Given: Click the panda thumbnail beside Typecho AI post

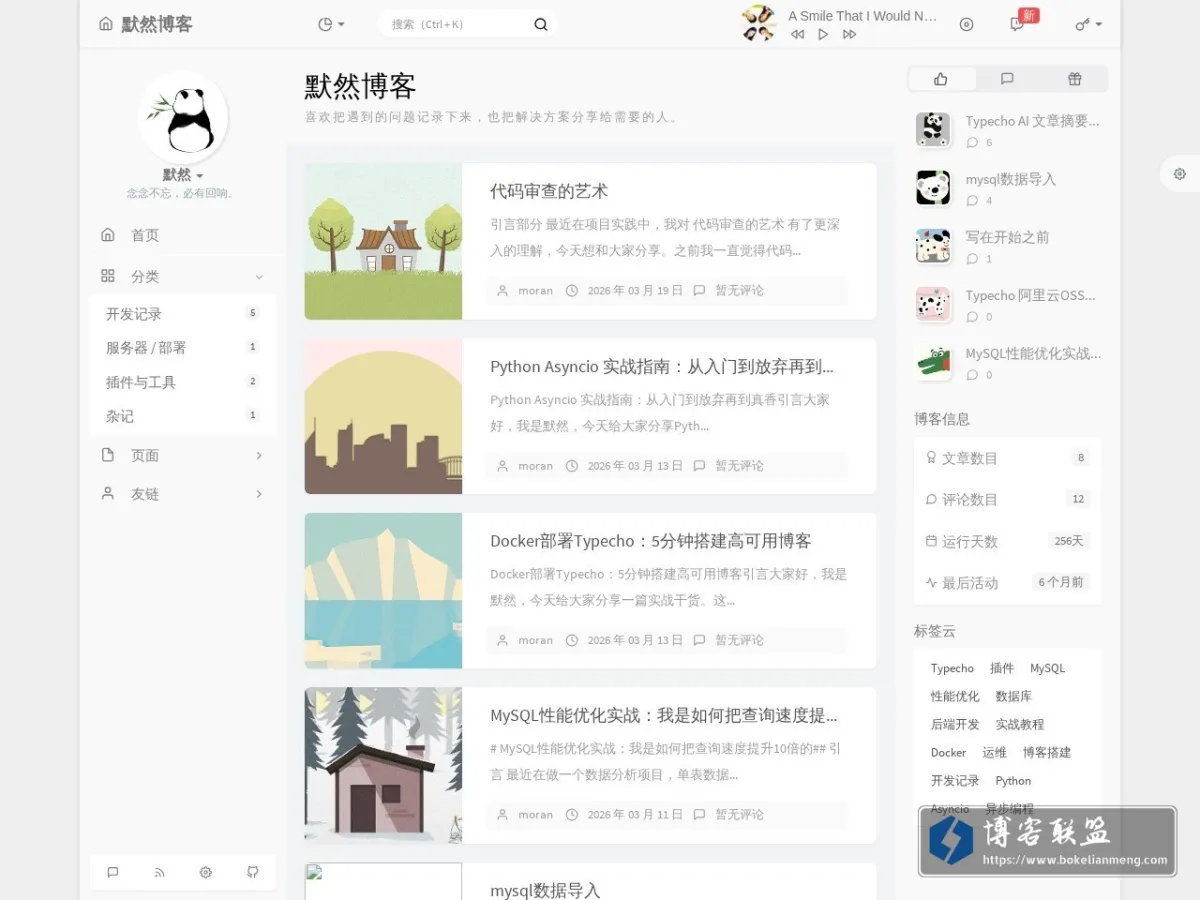Looking at the screenshot, I should 933,130.
